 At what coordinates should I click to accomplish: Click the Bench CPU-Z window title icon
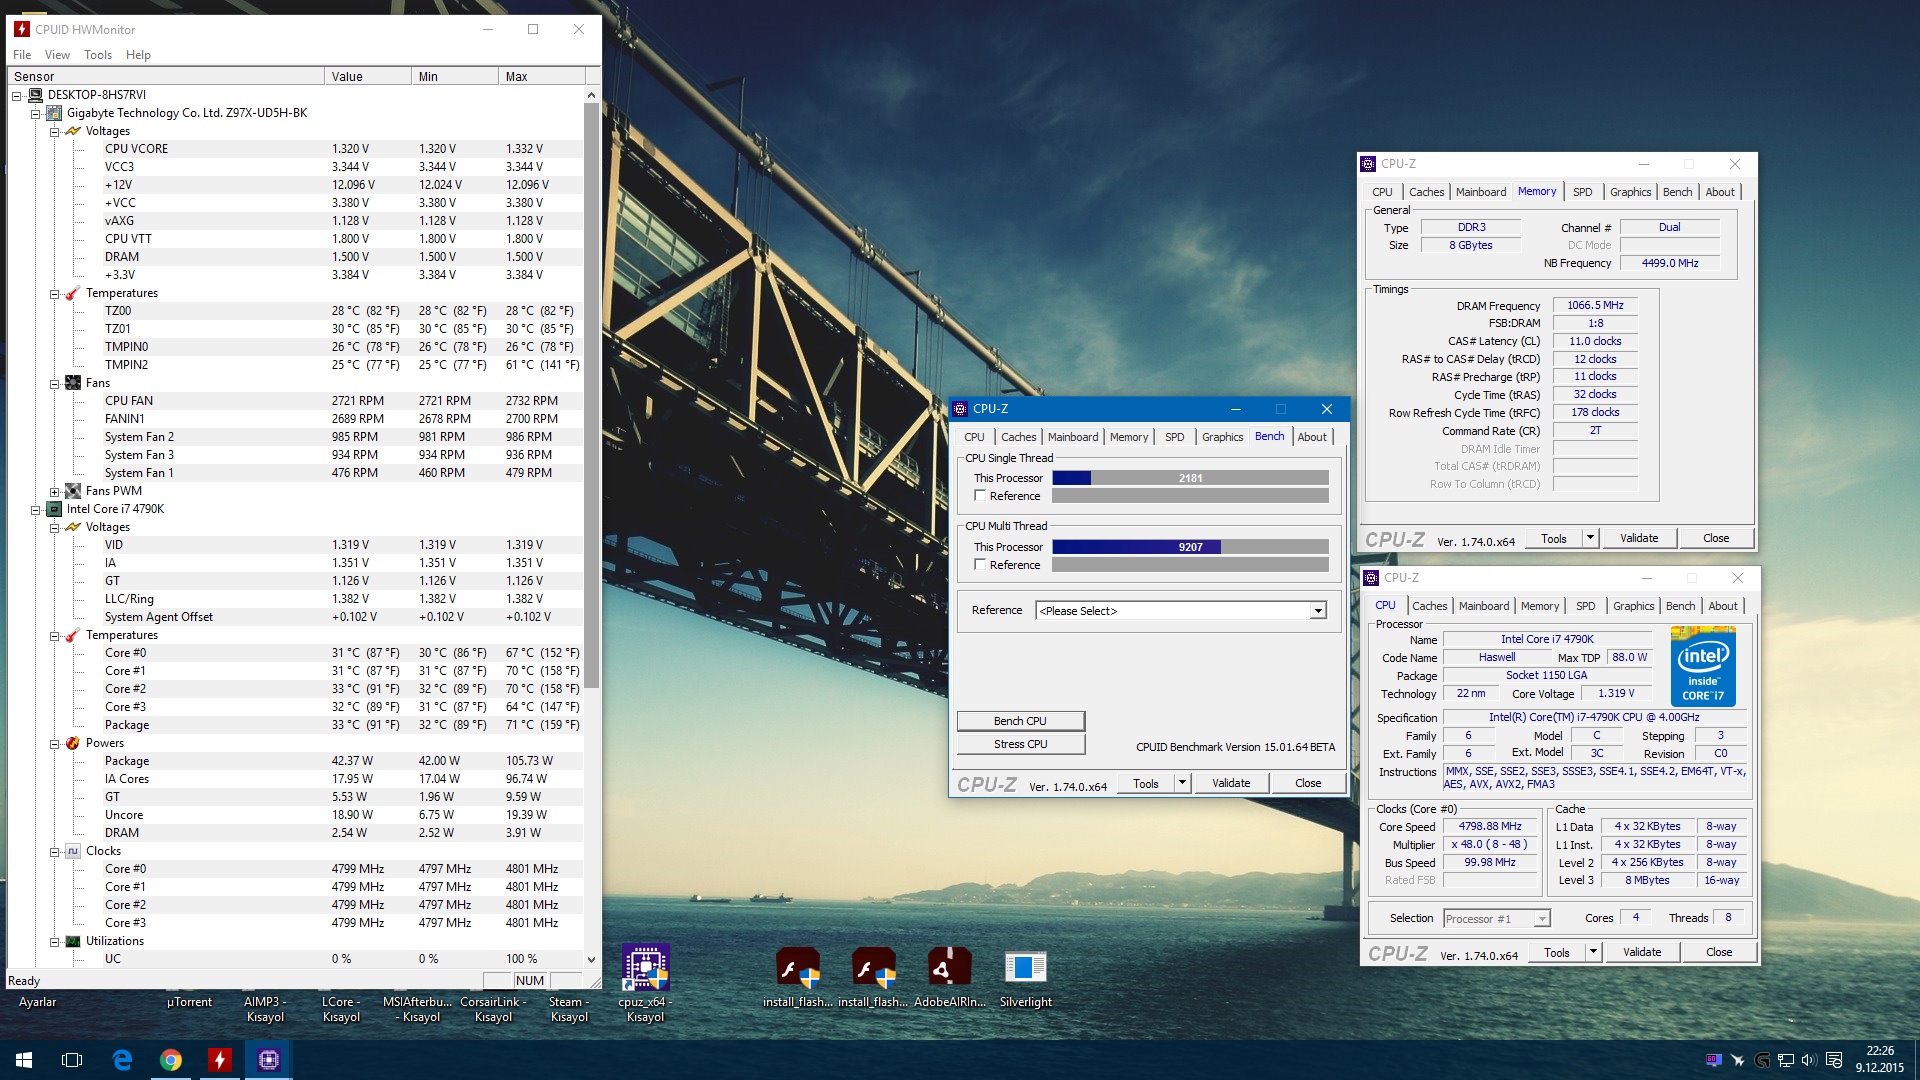961,408
